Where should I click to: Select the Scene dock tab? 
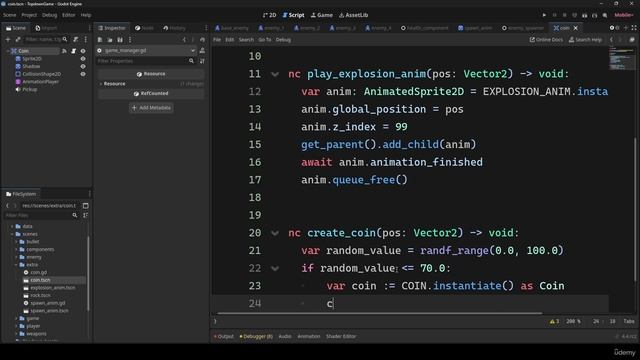click(x=16, y=28)
